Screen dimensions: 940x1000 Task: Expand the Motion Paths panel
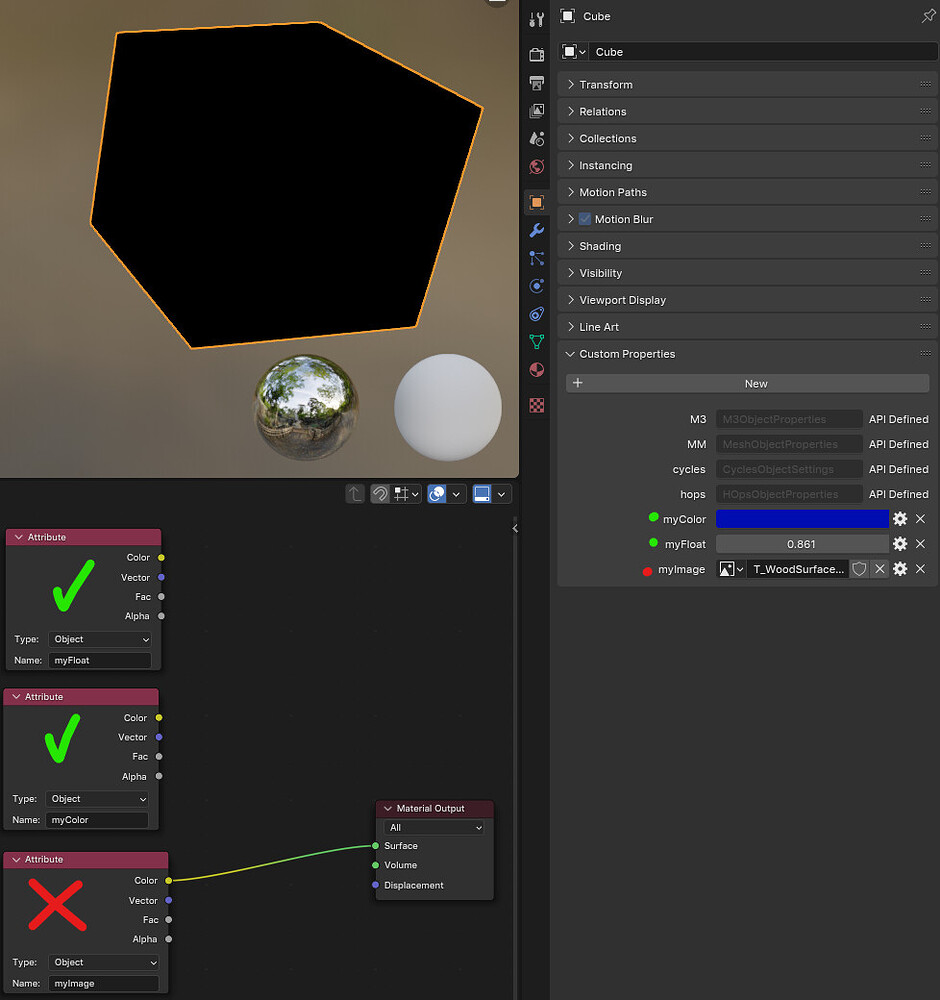click(747, 192)
